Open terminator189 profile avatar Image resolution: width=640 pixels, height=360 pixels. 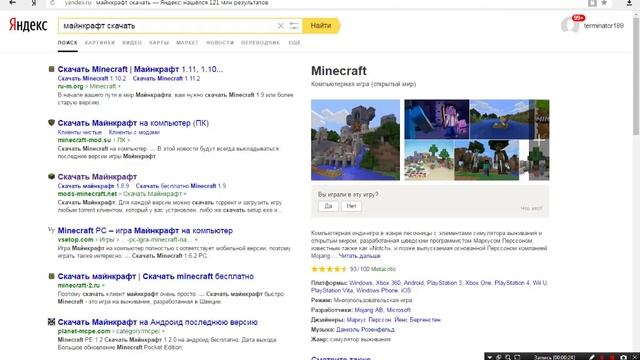[570, 25]
